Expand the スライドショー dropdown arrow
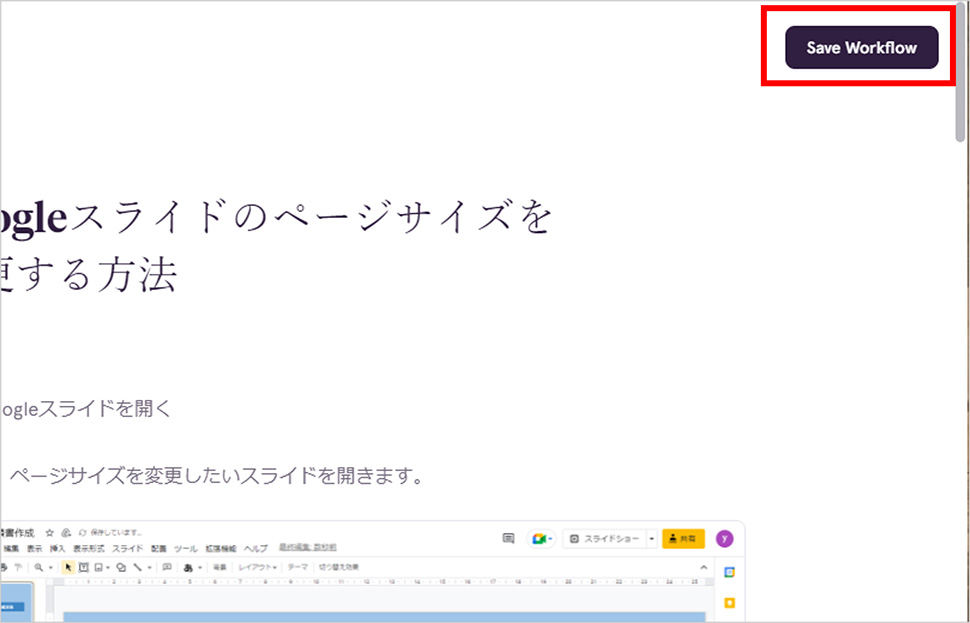Image resolution: width=970 pixels, height=623 pixels. pyautogui.click(x=651, y=539)
